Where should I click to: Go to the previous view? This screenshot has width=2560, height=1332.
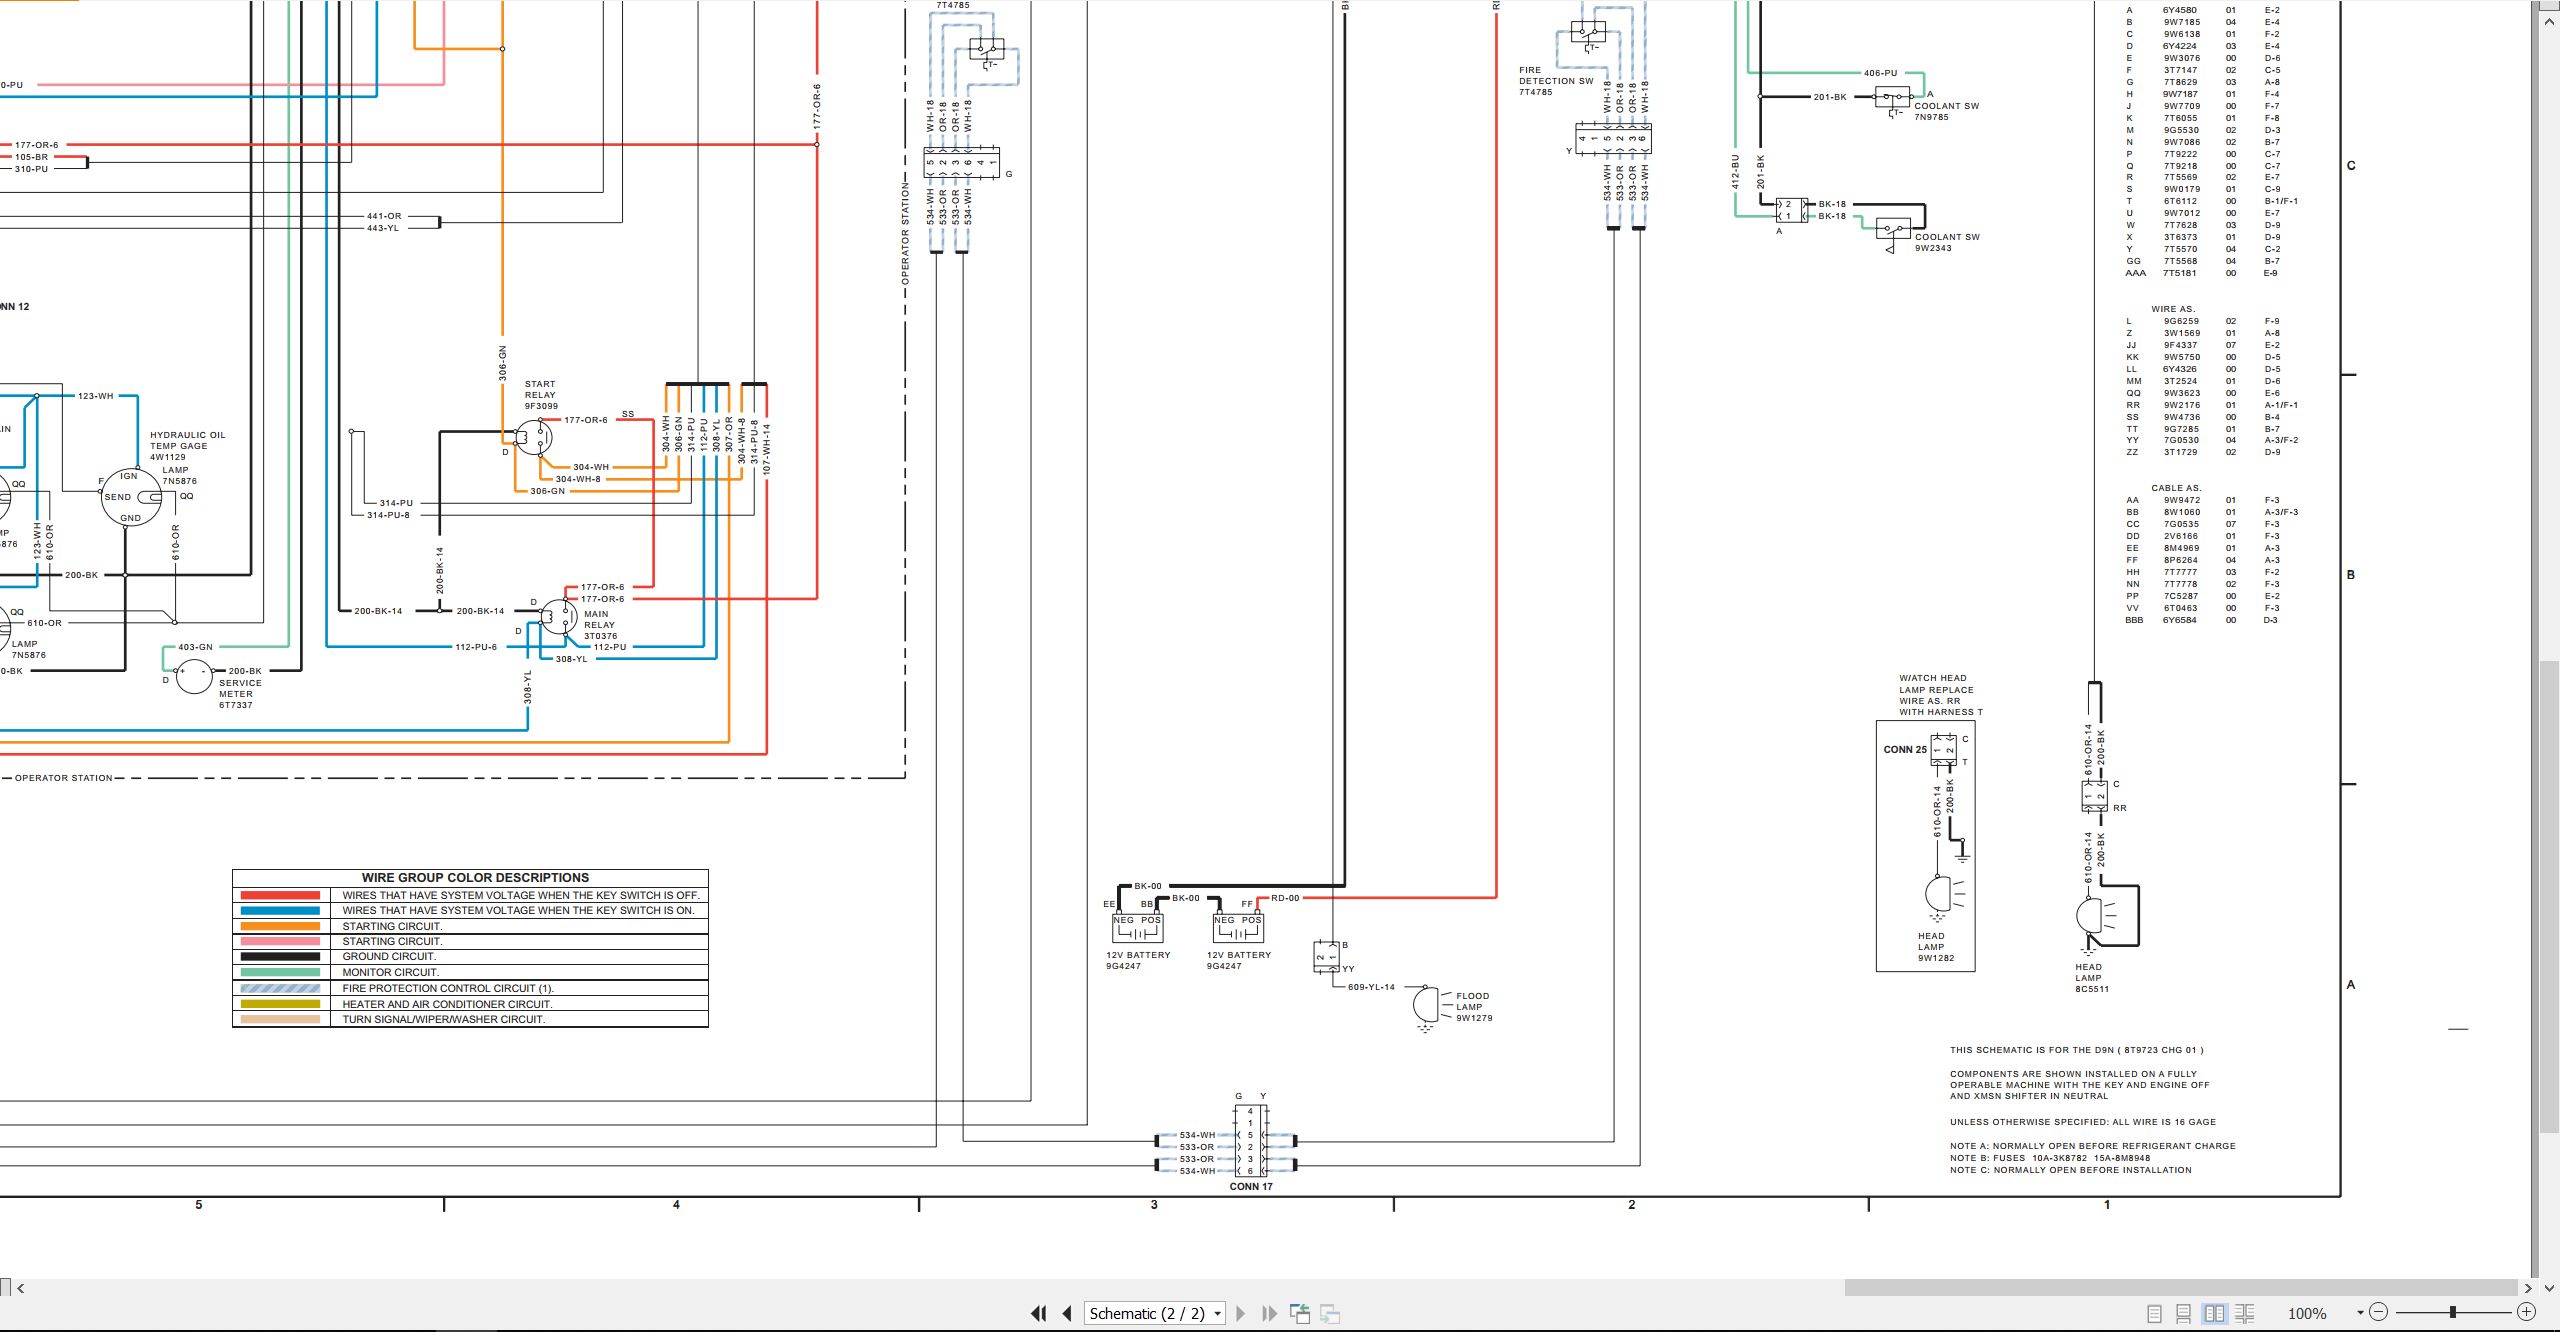1300,1313
